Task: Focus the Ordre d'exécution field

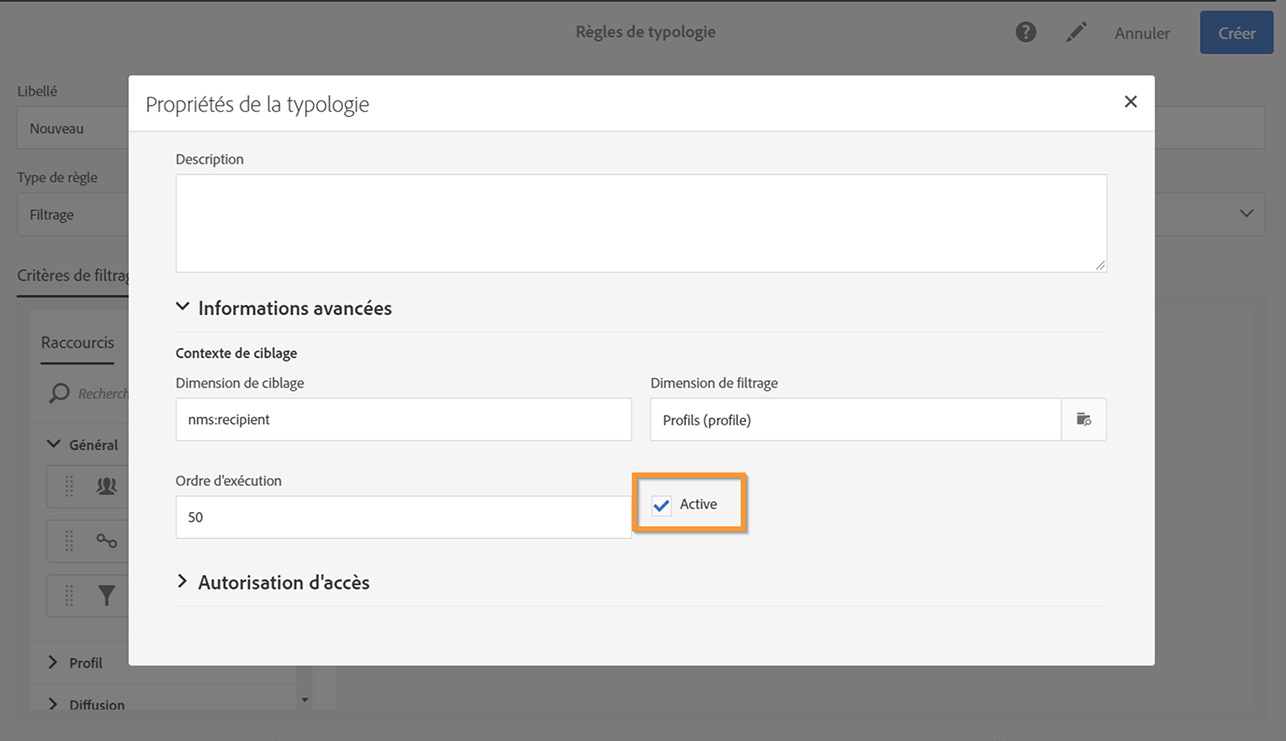Action: point(403,518)
